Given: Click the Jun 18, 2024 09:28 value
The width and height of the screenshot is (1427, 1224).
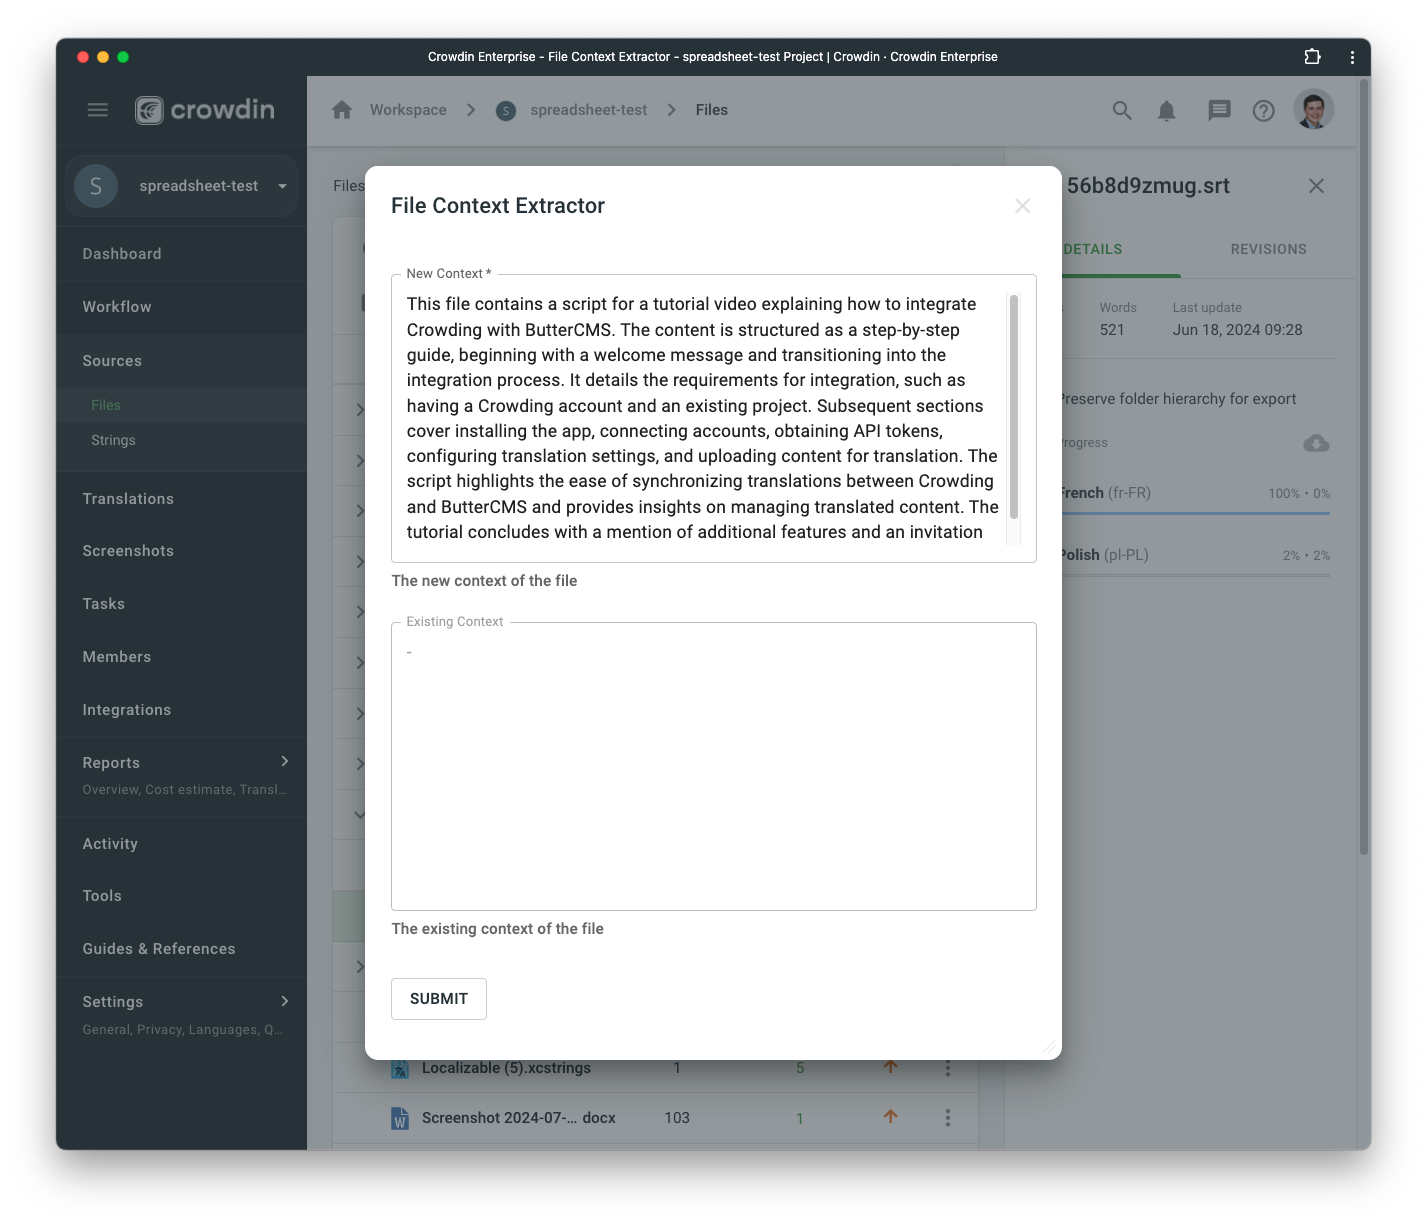Looking at the screenshot, I should coord(1237,330).
